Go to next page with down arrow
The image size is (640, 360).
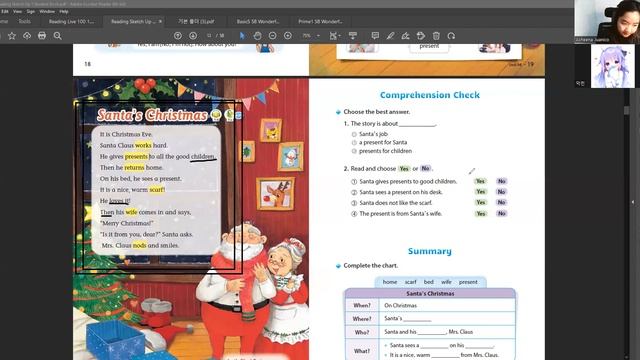tap(193, 36)
